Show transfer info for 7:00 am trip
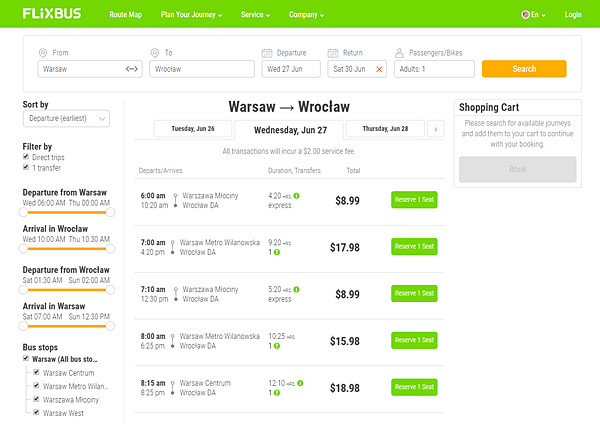The height and width of the screenshot is (424, 600). (277, 252)
